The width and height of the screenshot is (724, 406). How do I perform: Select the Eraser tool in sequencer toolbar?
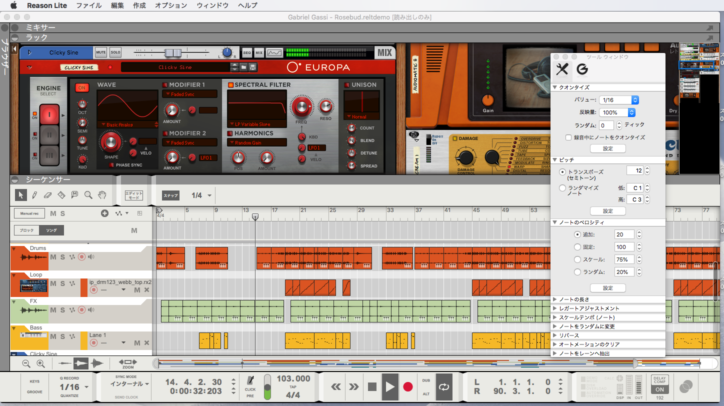coord(48,195)
